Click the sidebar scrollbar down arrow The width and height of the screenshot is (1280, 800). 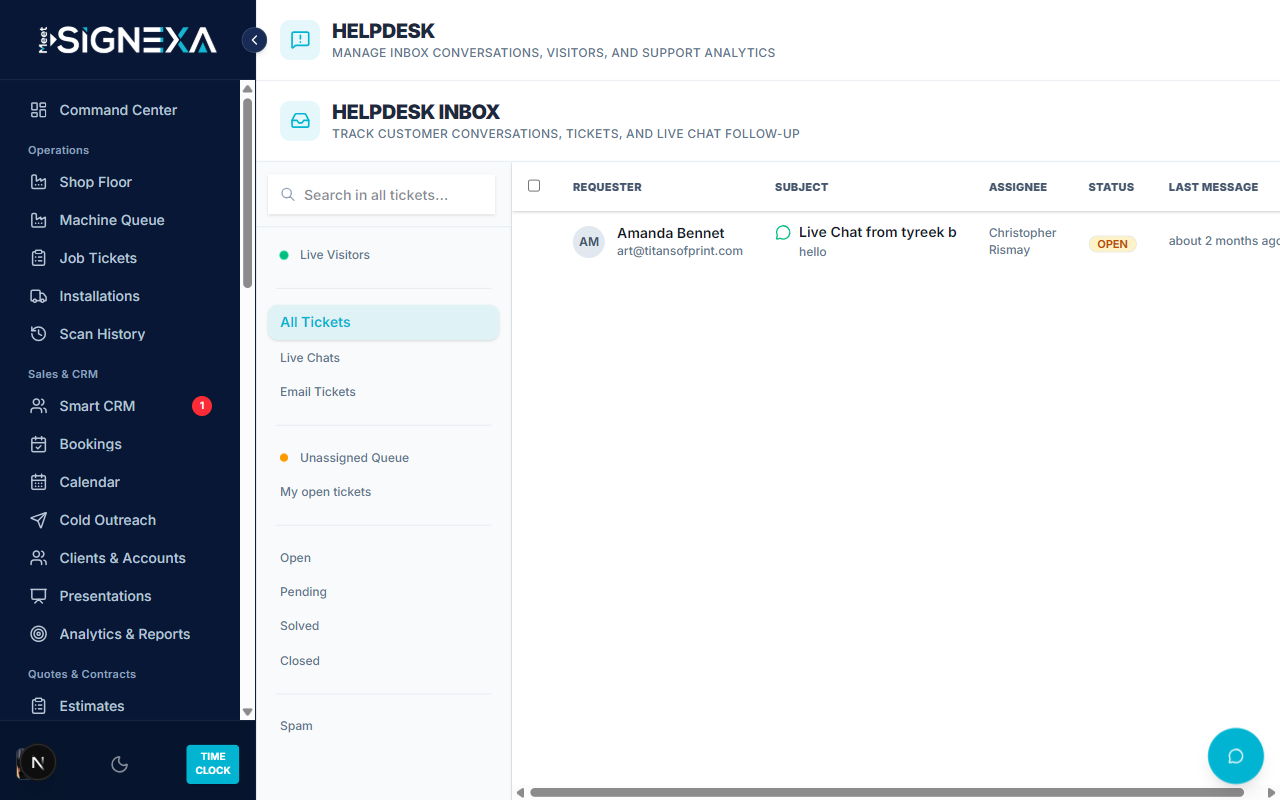pyautogui.click(x=248, y=712)
